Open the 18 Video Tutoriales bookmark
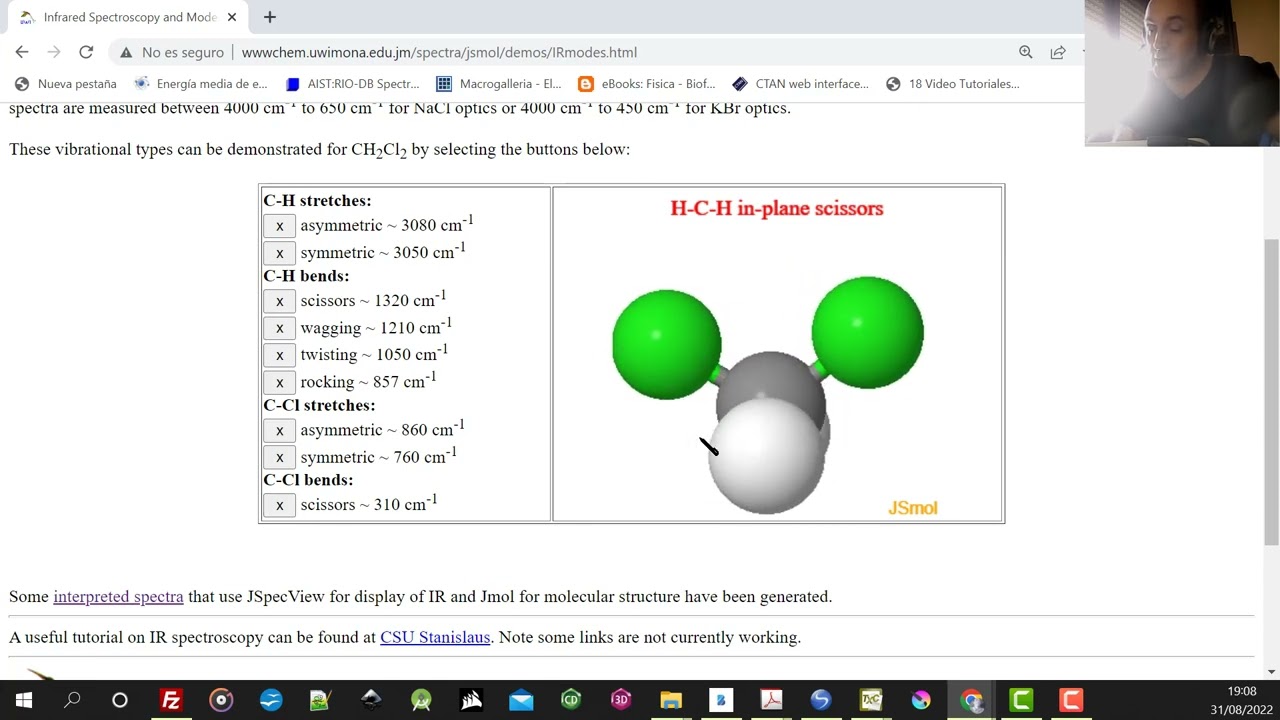Screen dimensions: 1280x720 (953, 84)
